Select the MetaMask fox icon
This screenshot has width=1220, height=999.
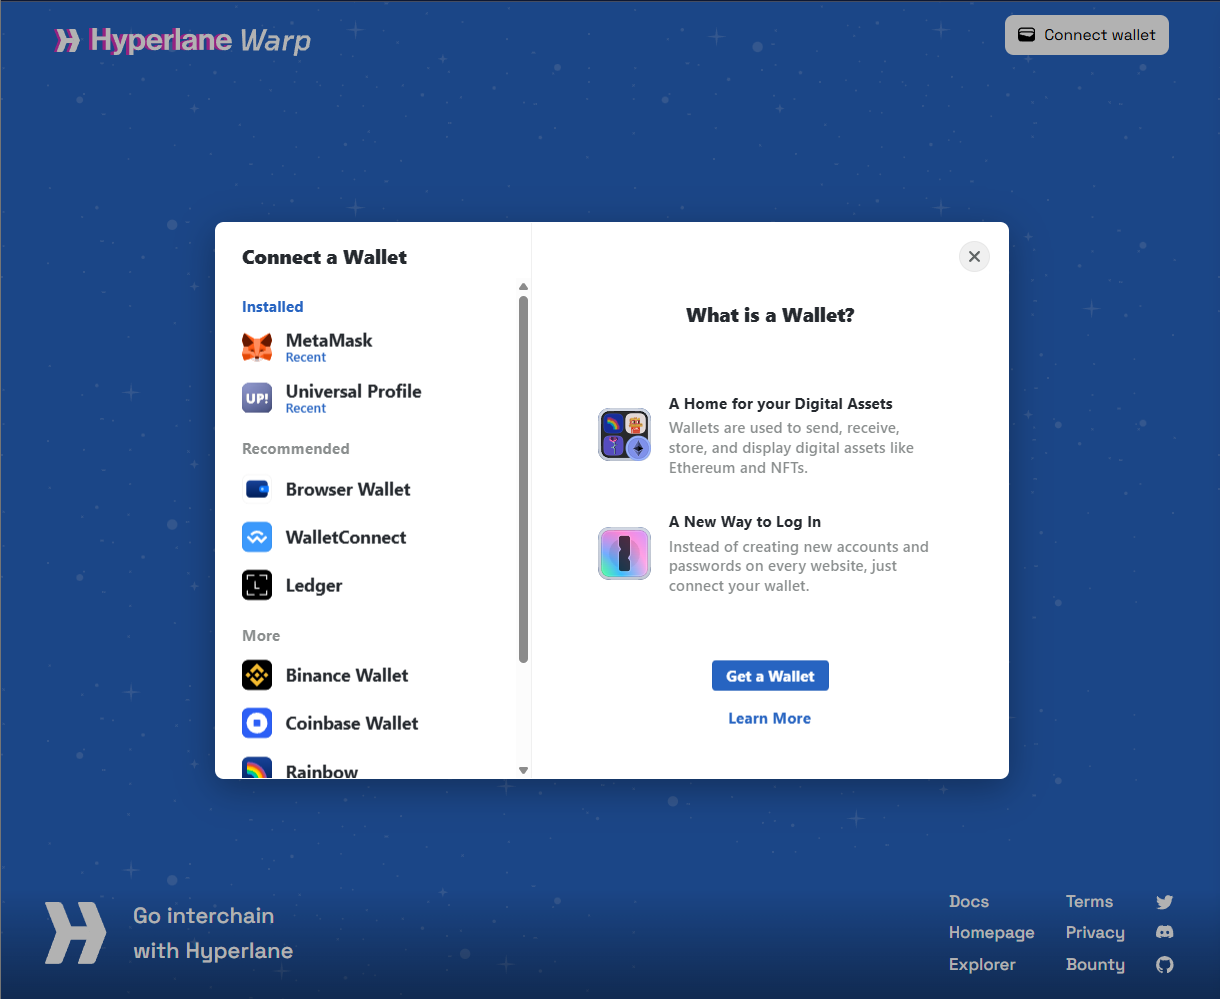pos(257,347)
